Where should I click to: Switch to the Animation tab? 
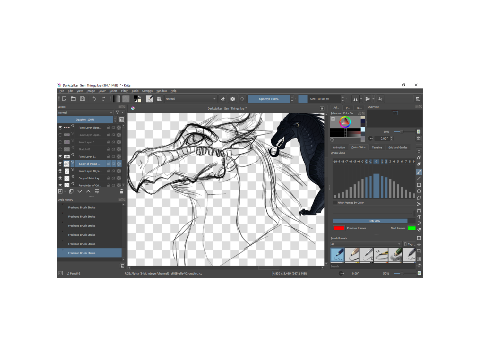(x=339, y=147)
